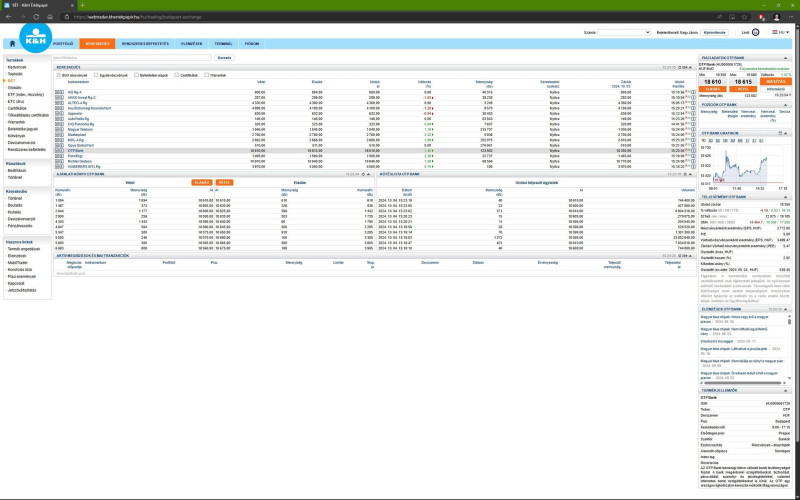Focus the instrument search input field
800x500 pixels.
click(132, 58)
